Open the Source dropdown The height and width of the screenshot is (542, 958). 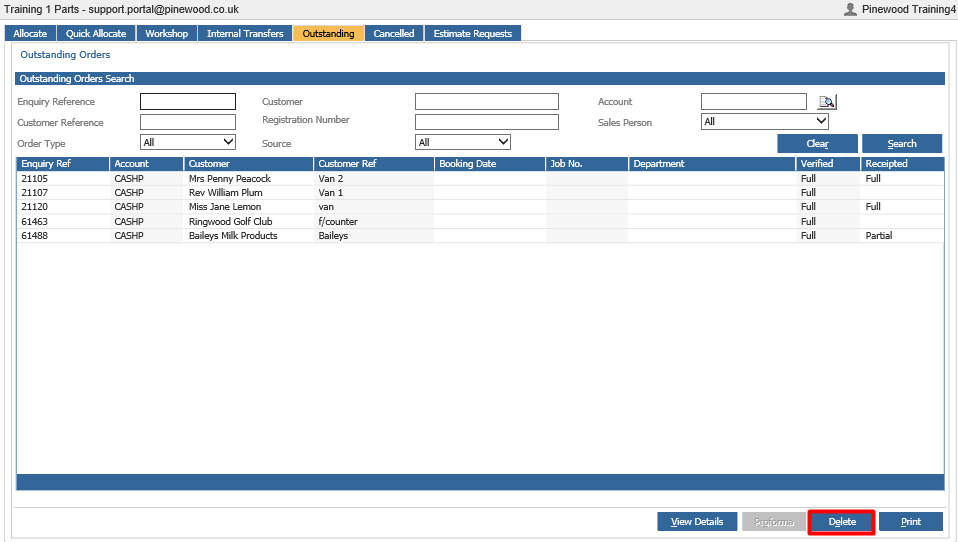click(463, 142)
